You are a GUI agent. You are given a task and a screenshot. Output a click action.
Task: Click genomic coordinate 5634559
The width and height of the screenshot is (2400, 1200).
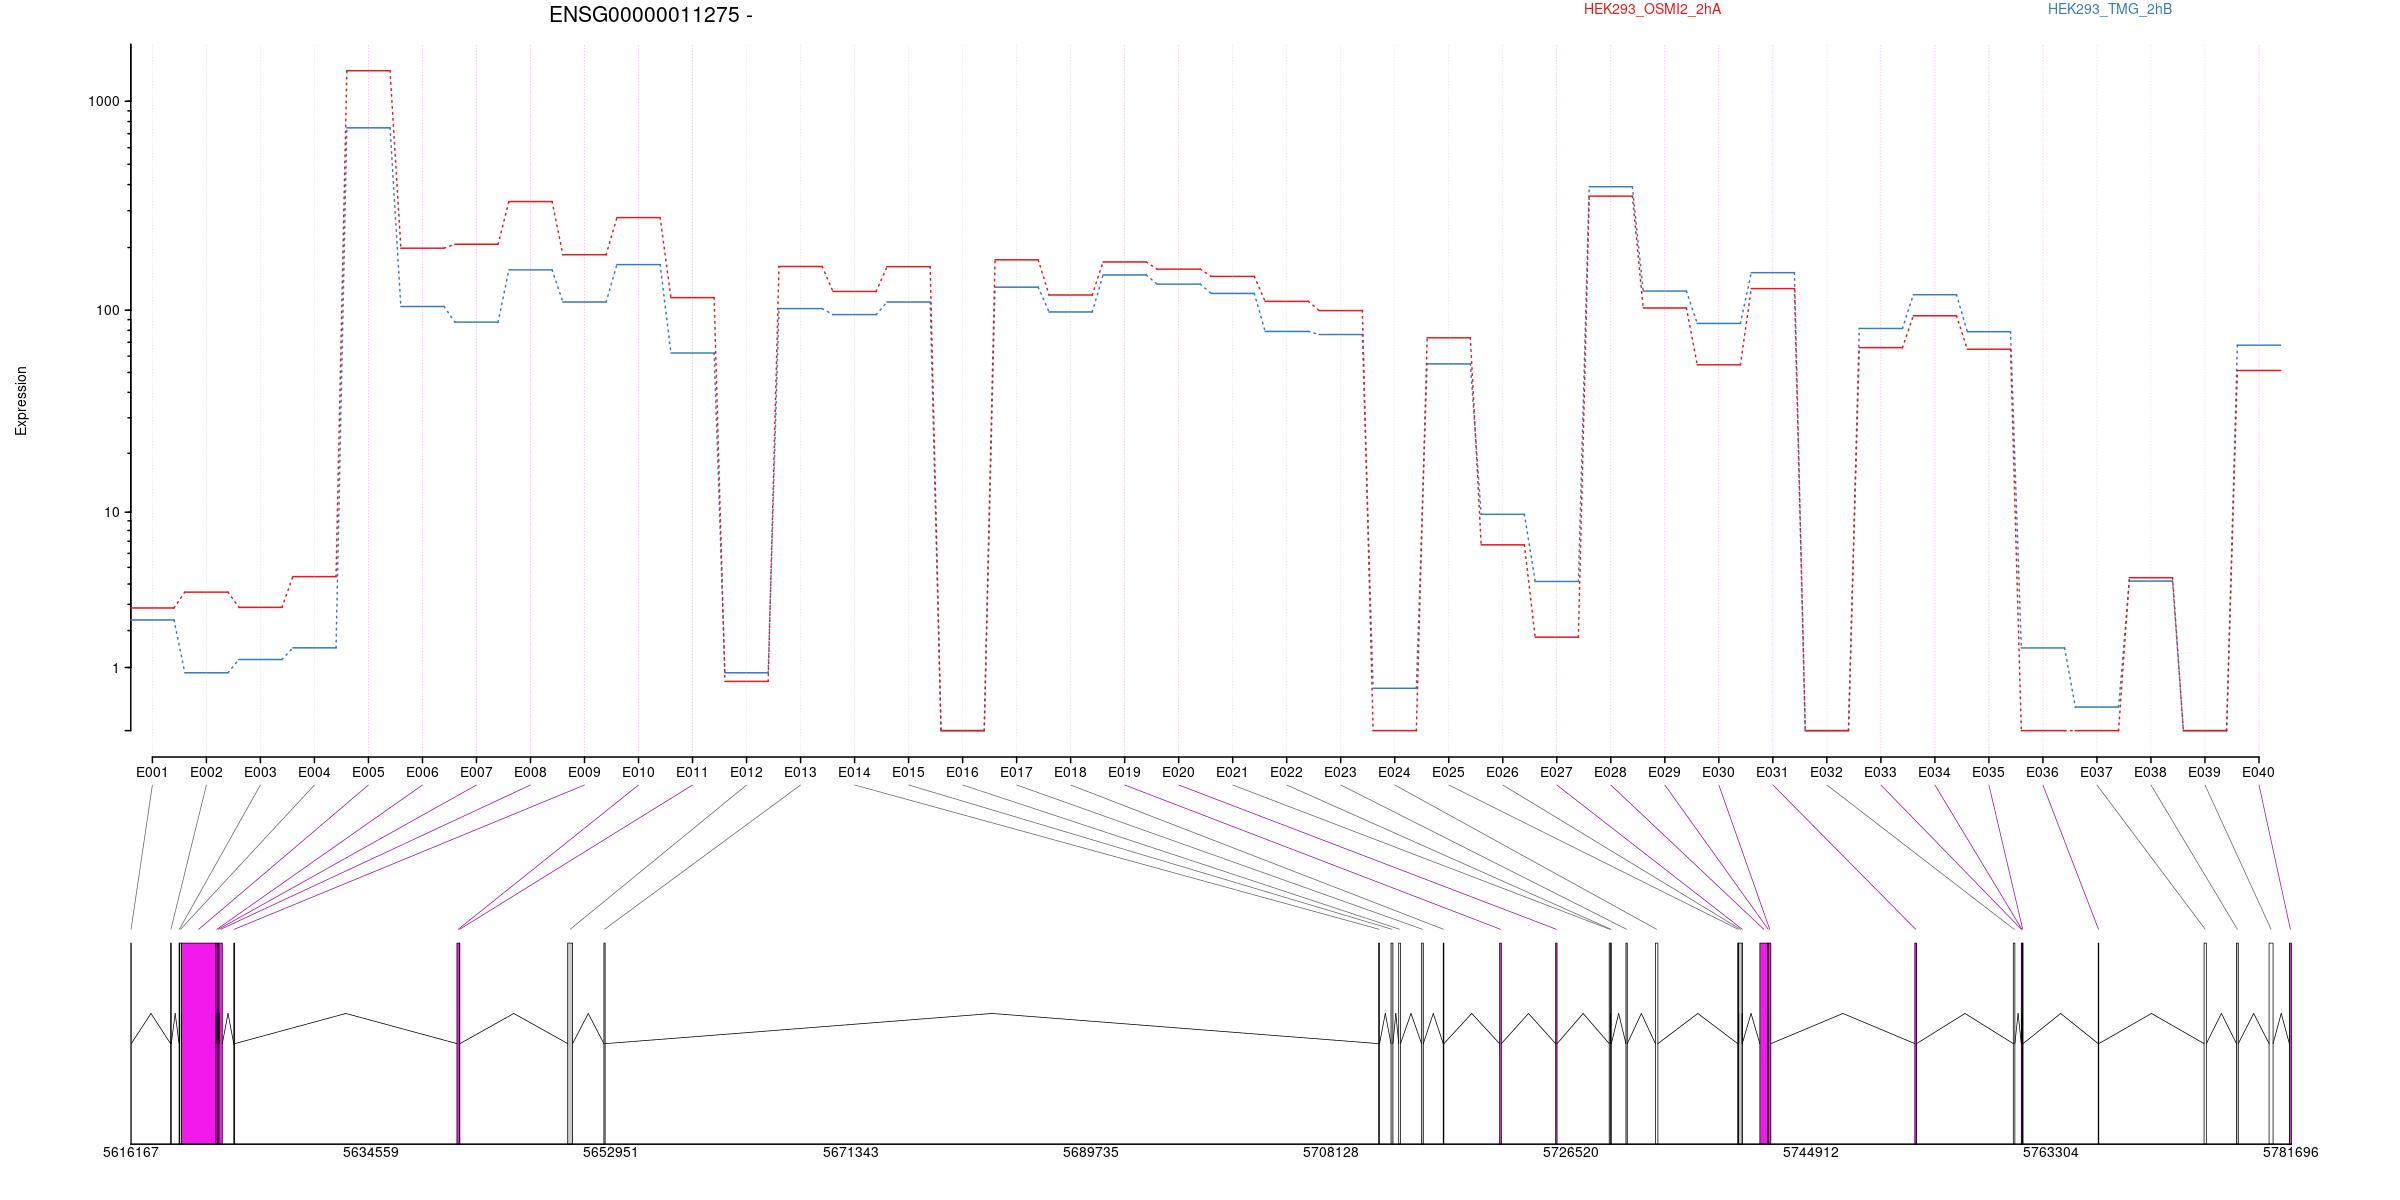point(371,1152)
